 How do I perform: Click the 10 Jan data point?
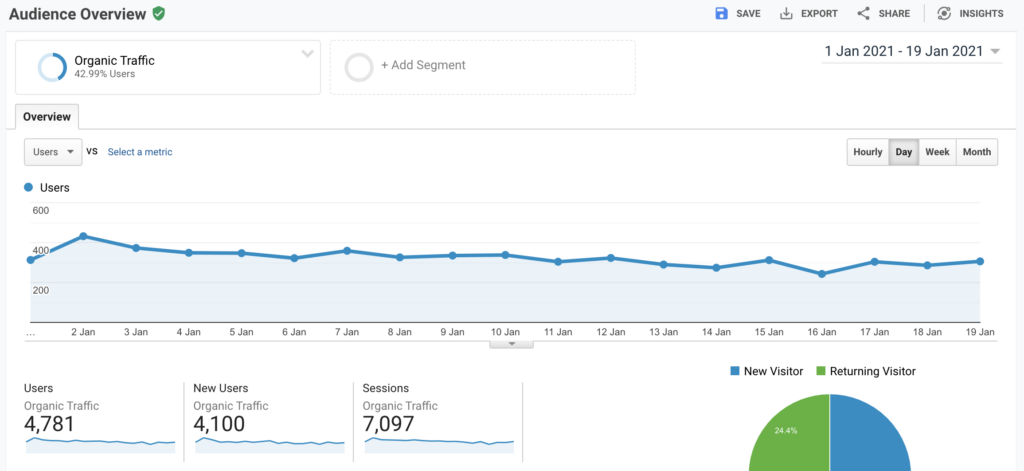(505, 255)
